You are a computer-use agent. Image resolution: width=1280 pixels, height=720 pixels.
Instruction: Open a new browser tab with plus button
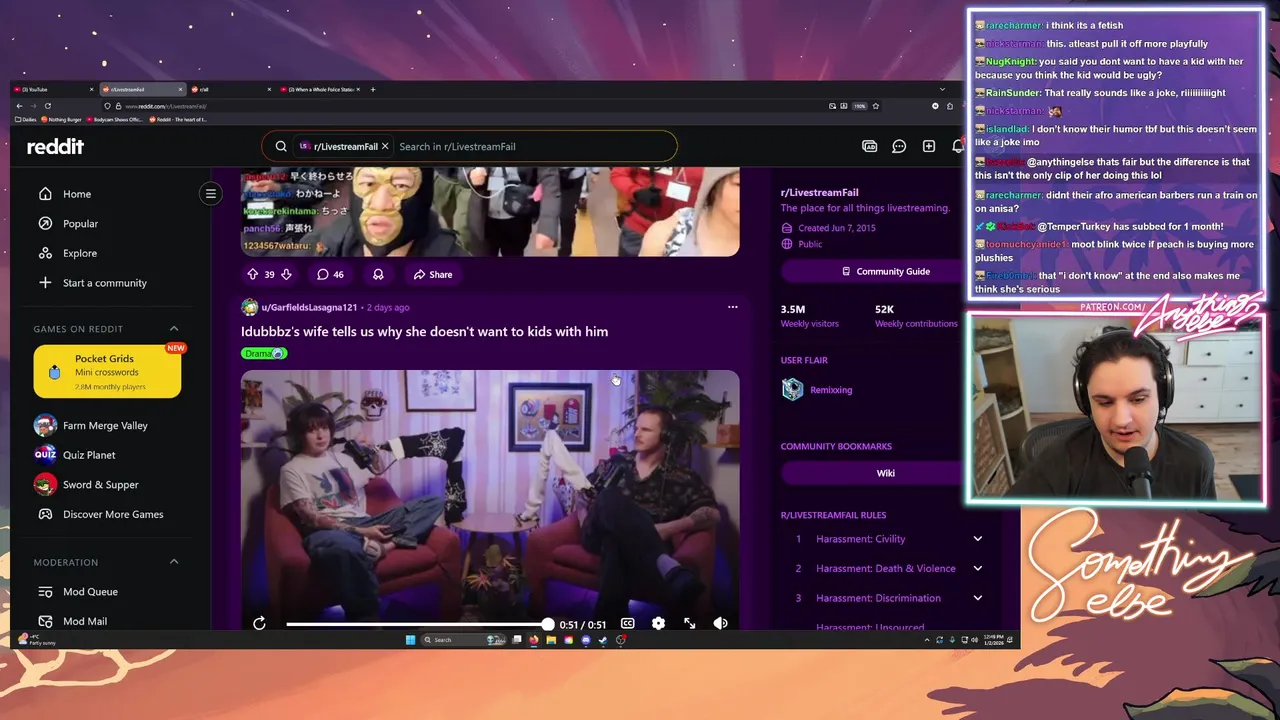tap(373, 89)
